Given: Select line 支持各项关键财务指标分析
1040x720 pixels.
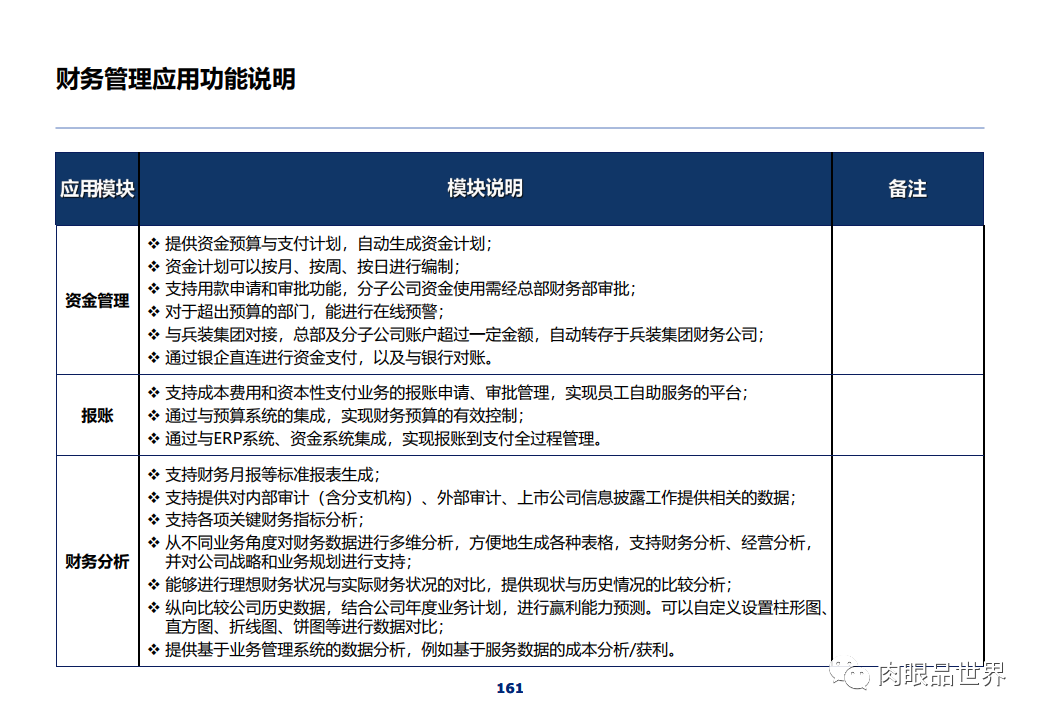Looking at the screenshot, I should (256, 520).
